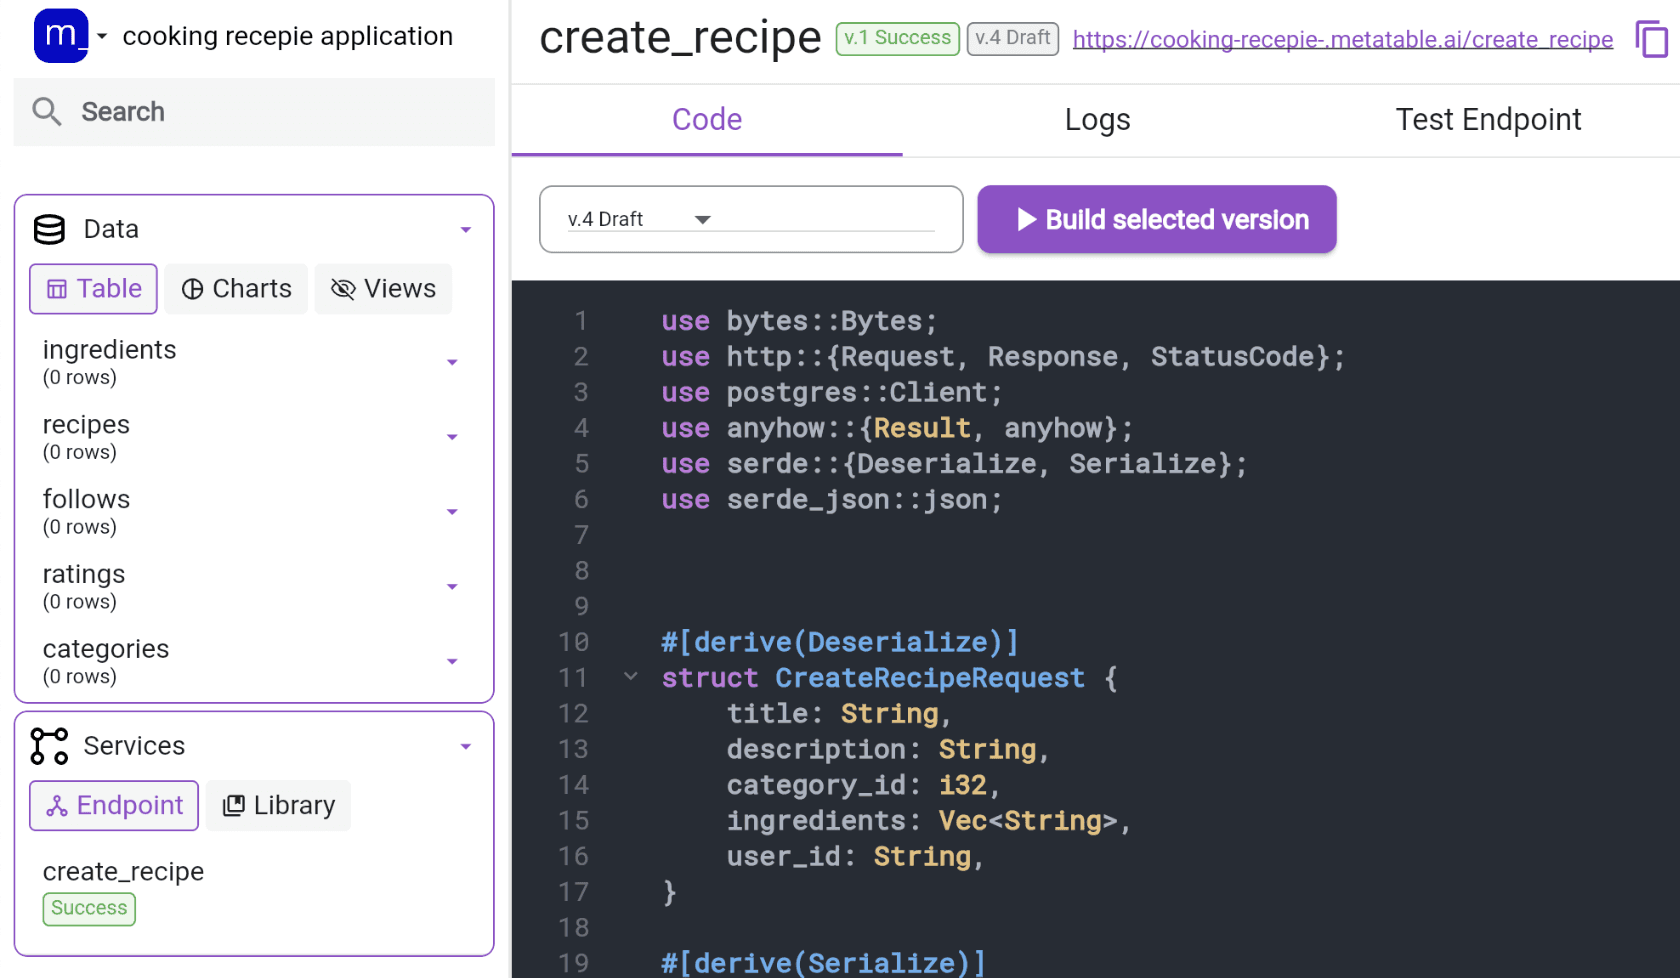Copy the endpoint URL with copy icon
This screenshot has width=1680, height=978.
coord(1651,38)
